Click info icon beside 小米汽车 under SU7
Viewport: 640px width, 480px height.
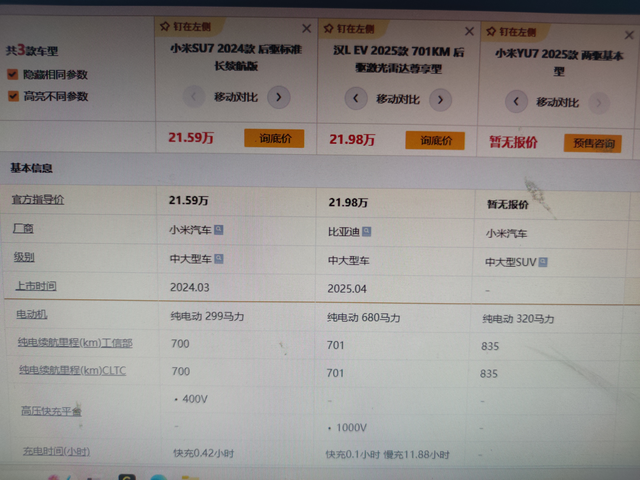point(219,229)
